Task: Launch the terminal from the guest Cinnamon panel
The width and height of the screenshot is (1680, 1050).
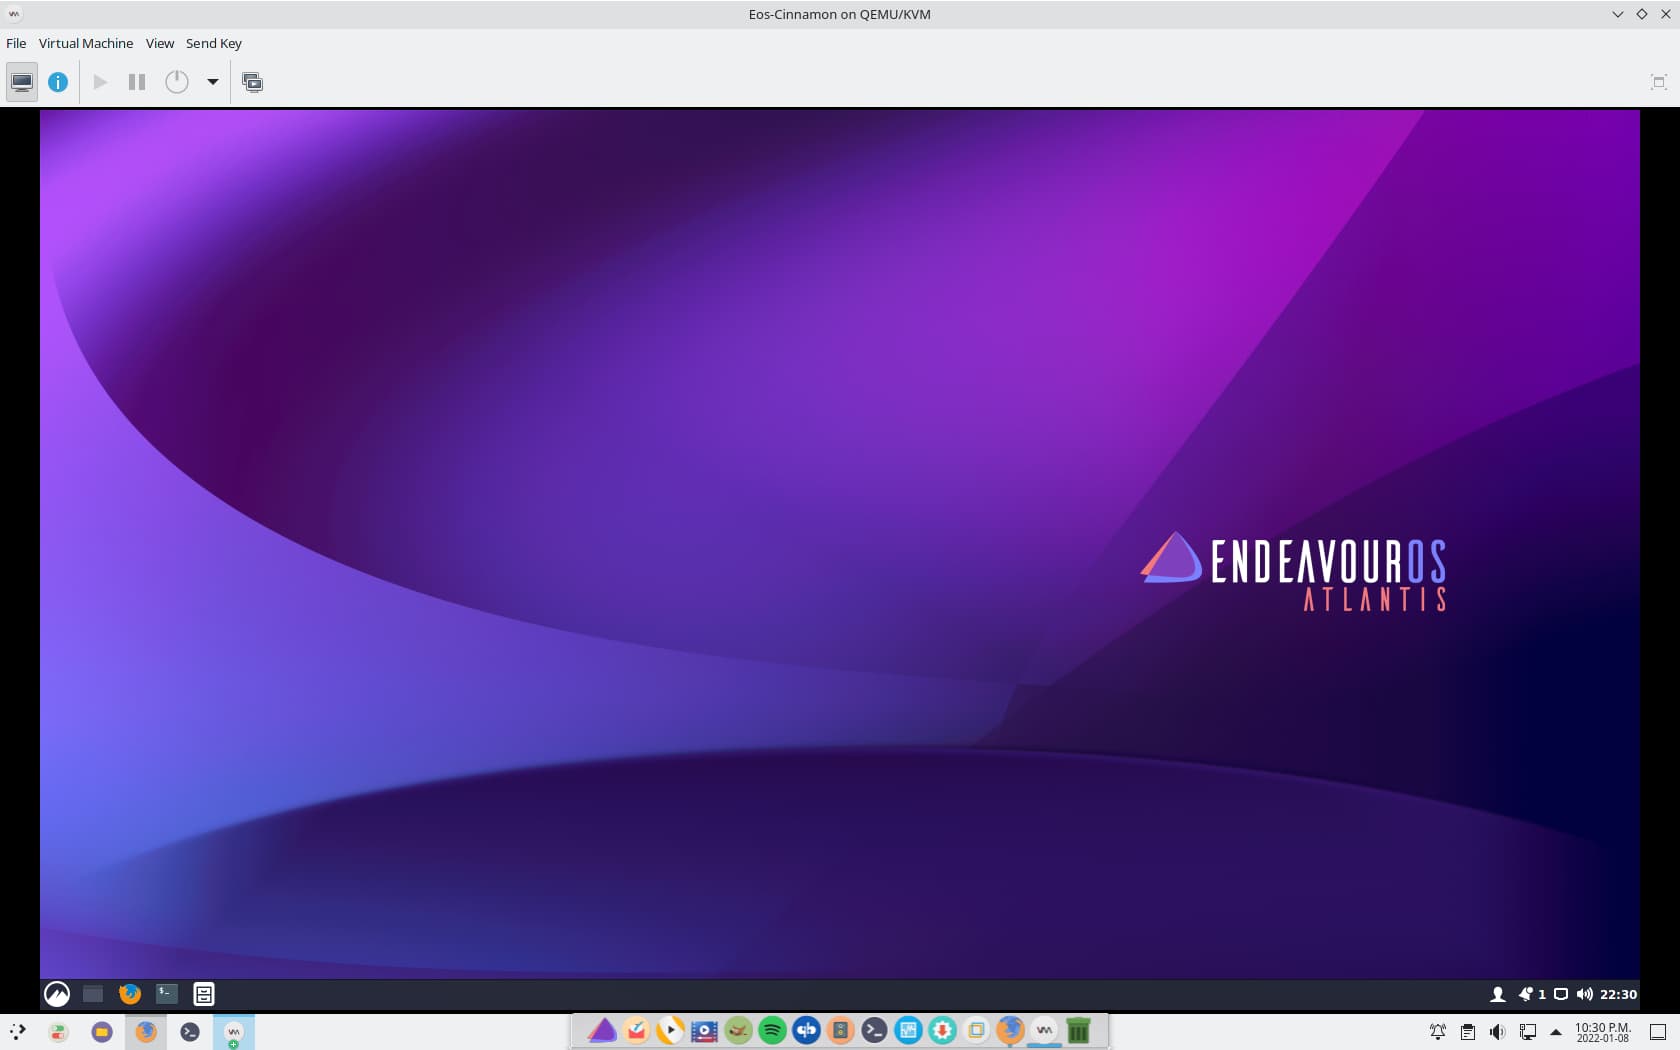Action: click(x=167, y=994)
